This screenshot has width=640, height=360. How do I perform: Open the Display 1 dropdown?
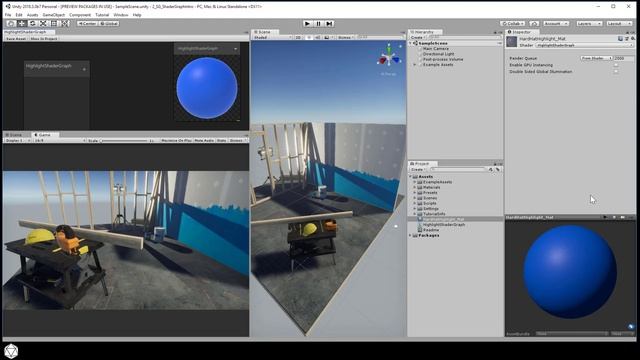point(17,140)
